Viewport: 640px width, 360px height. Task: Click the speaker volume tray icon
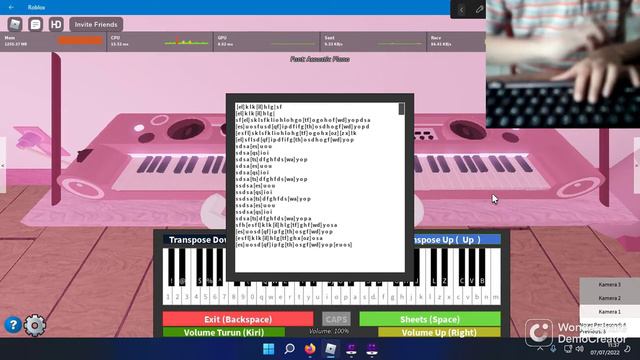point(580,349)
